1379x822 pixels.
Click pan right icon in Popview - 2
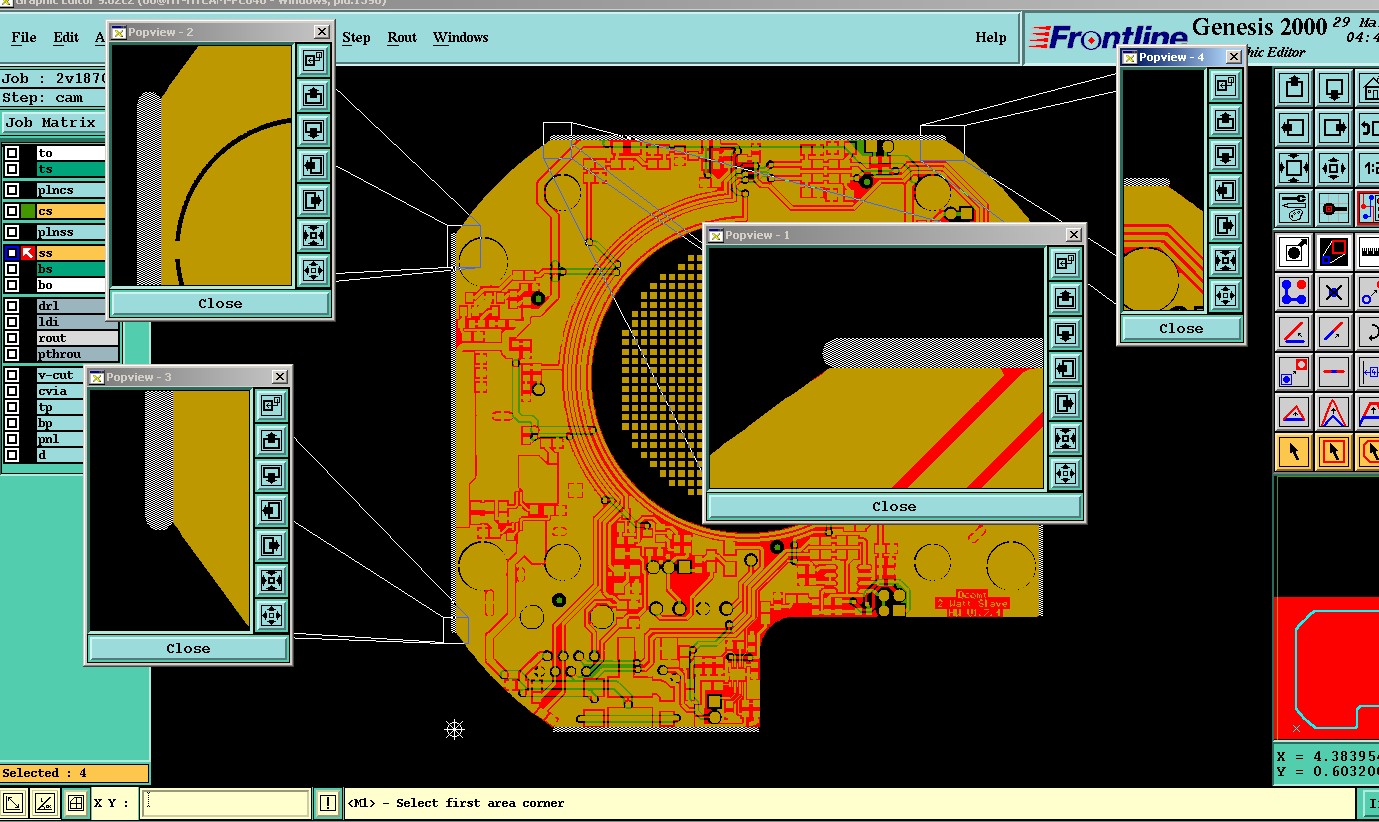click(x=313, y=201)
